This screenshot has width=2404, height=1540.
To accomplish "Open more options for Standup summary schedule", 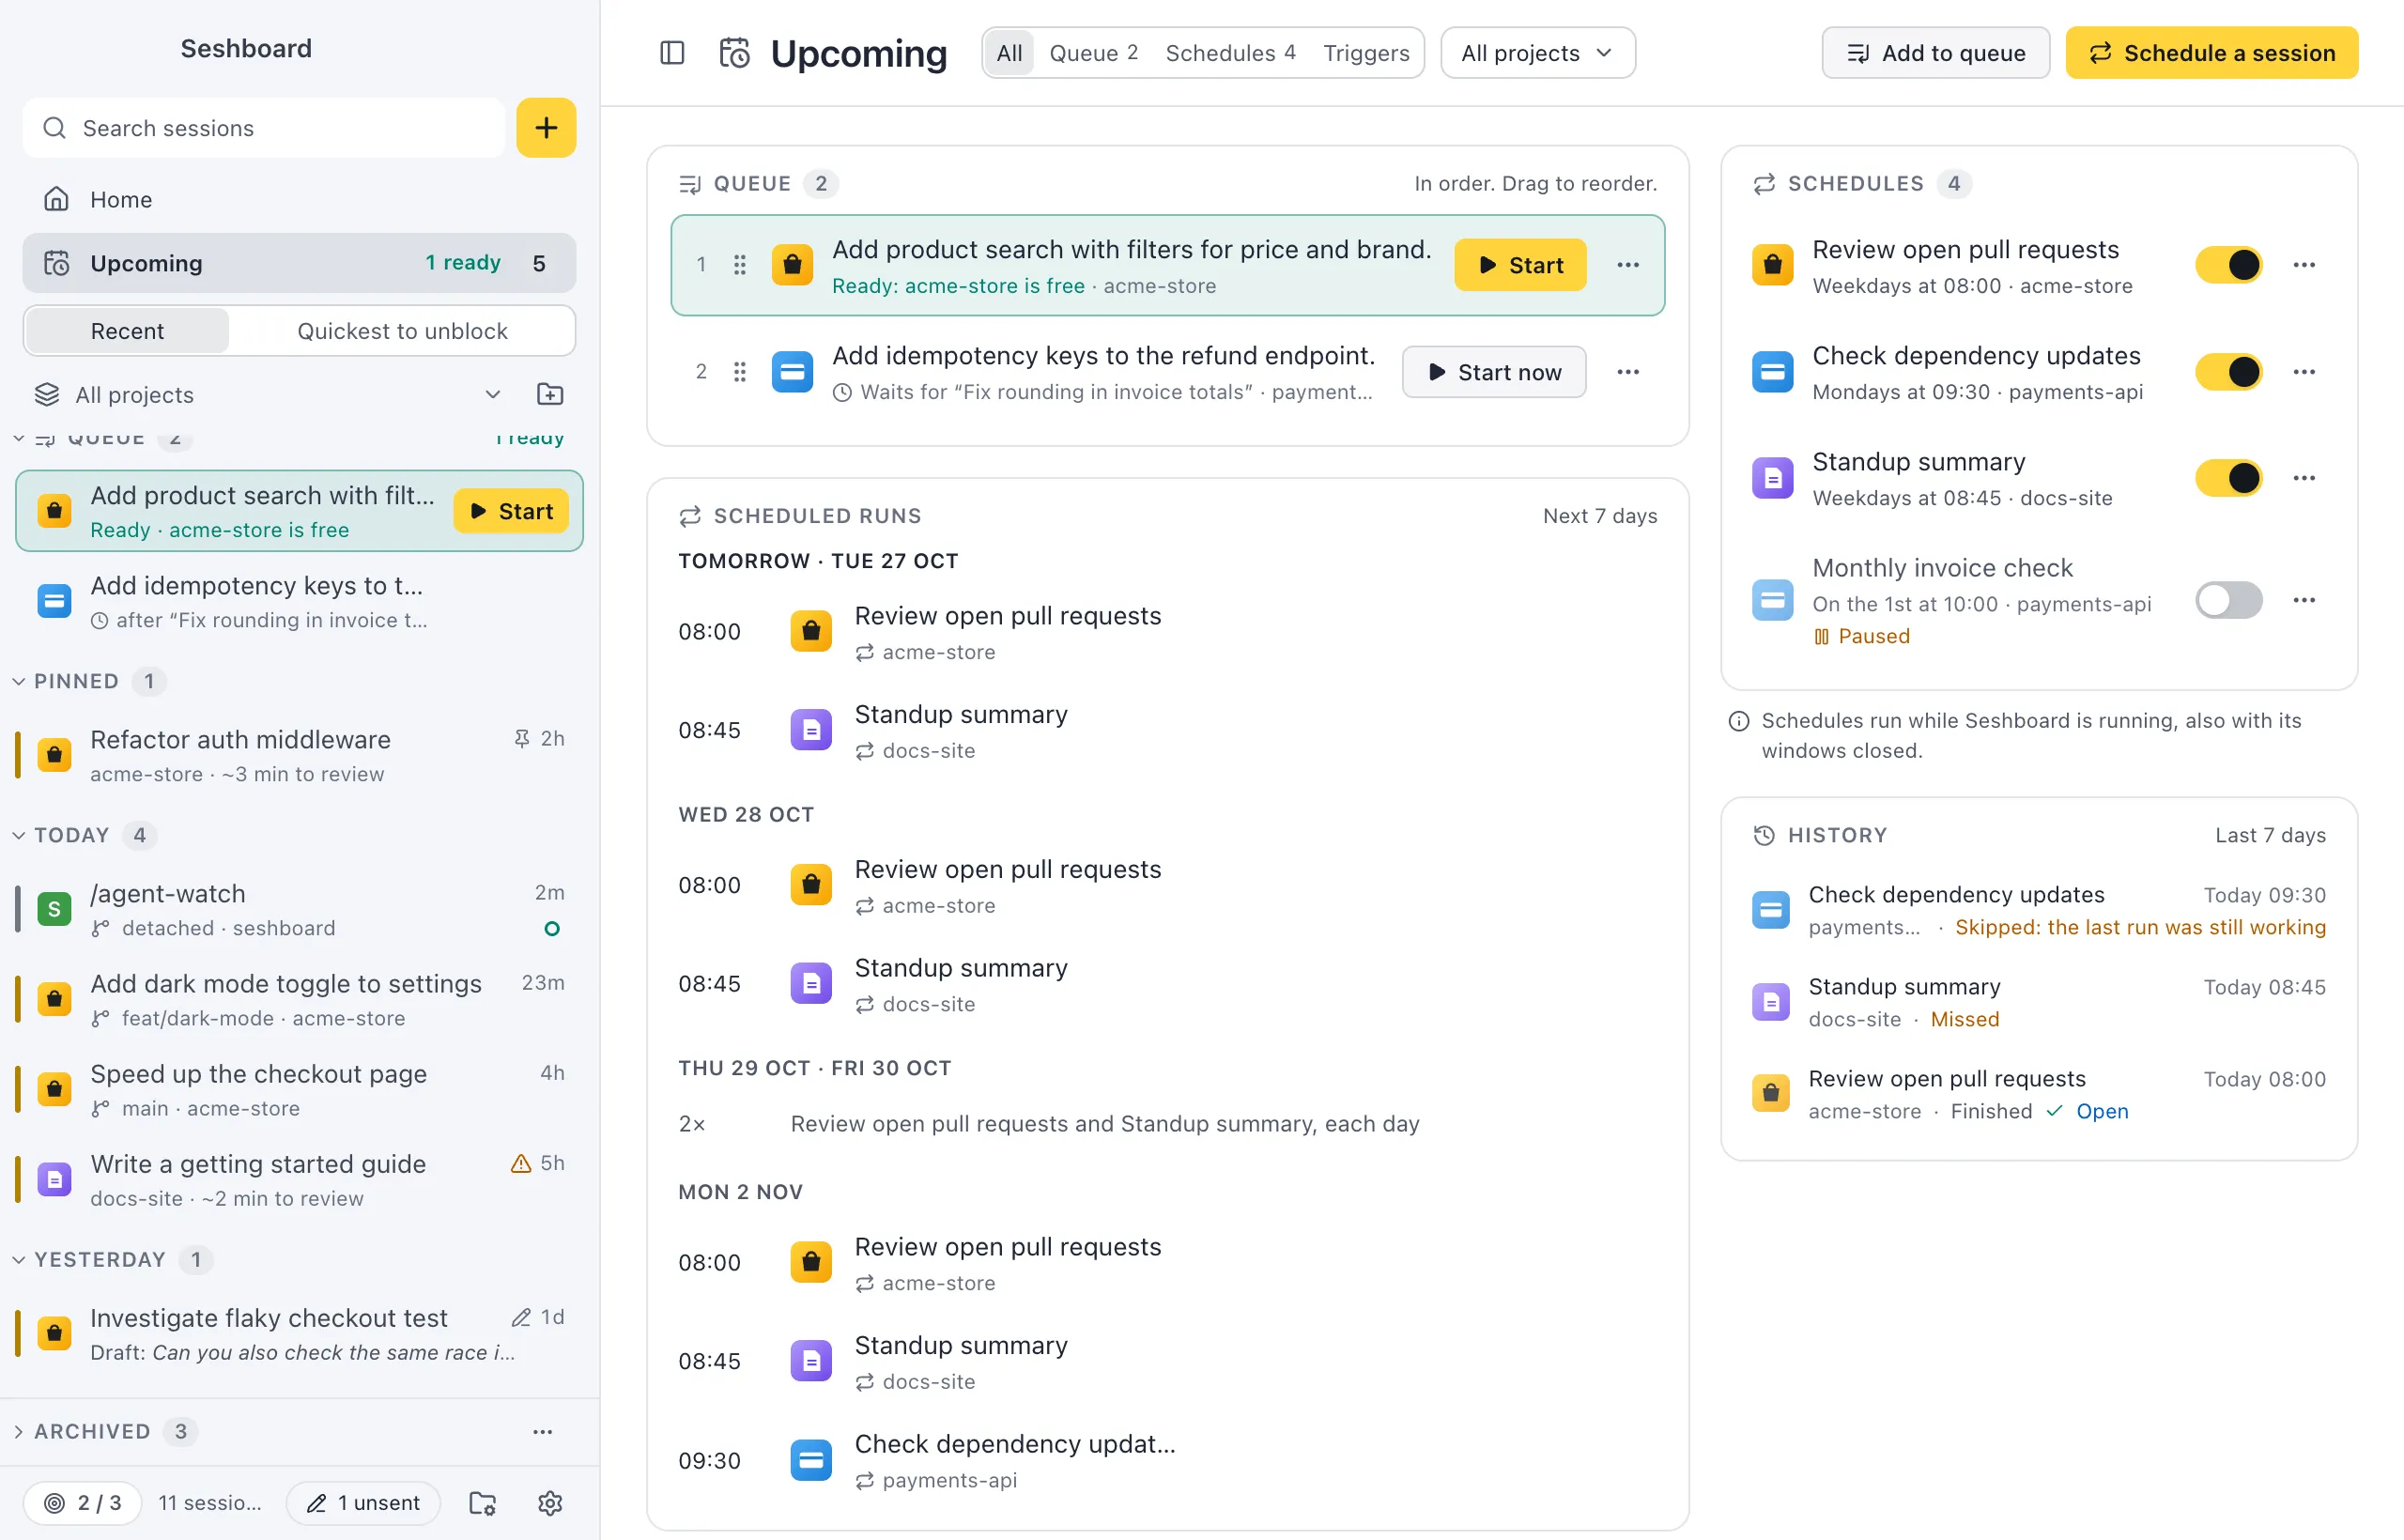I will tap(2304, 478).
